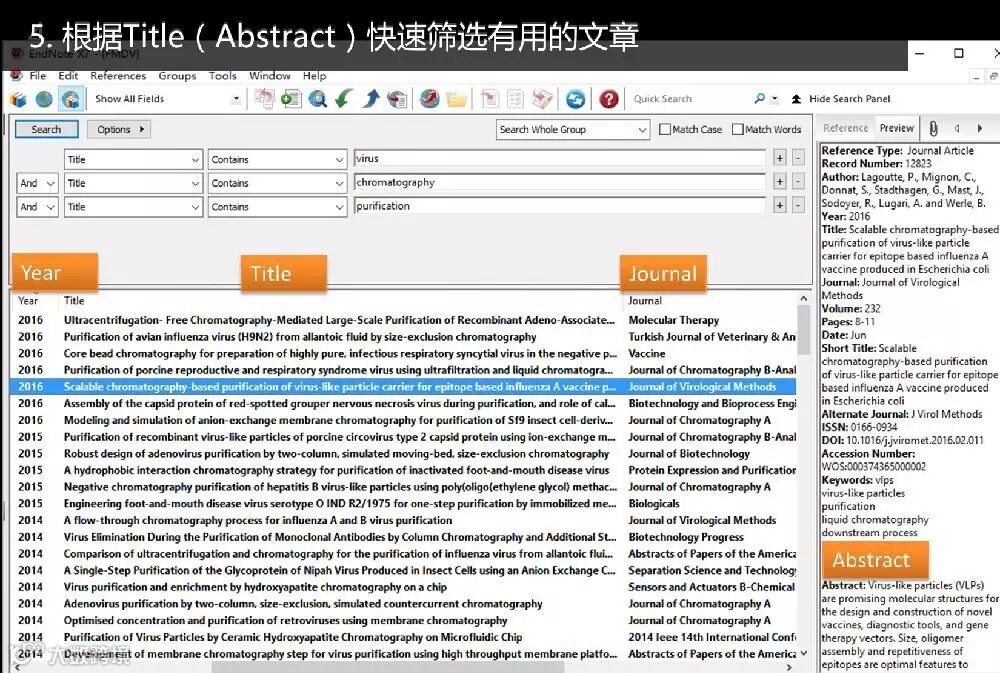
Task: Sort list by the Year column header
Action: point(28,300)
